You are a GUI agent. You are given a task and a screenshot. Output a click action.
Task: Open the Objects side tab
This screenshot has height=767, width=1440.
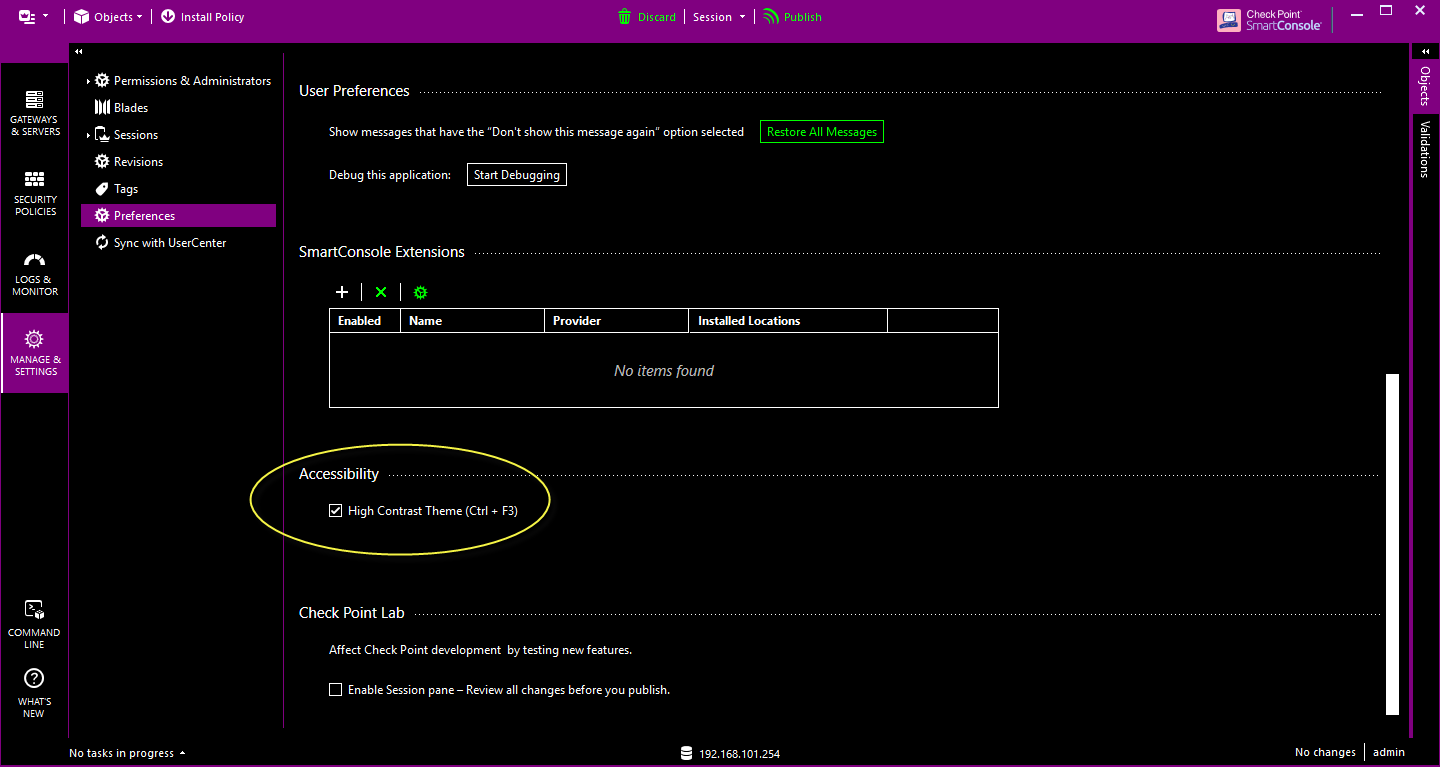(x=1425, y=86)
